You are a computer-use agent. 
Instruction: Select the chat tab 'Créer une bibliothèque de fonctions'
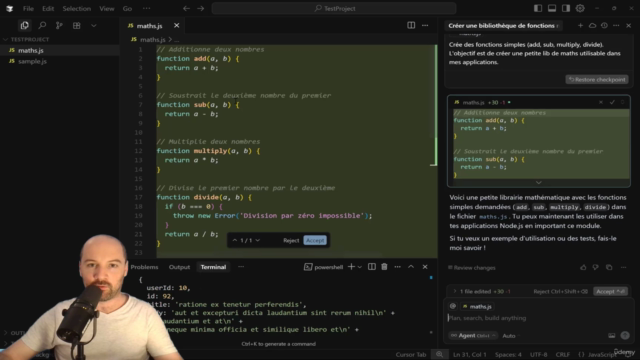click(503, 26)
